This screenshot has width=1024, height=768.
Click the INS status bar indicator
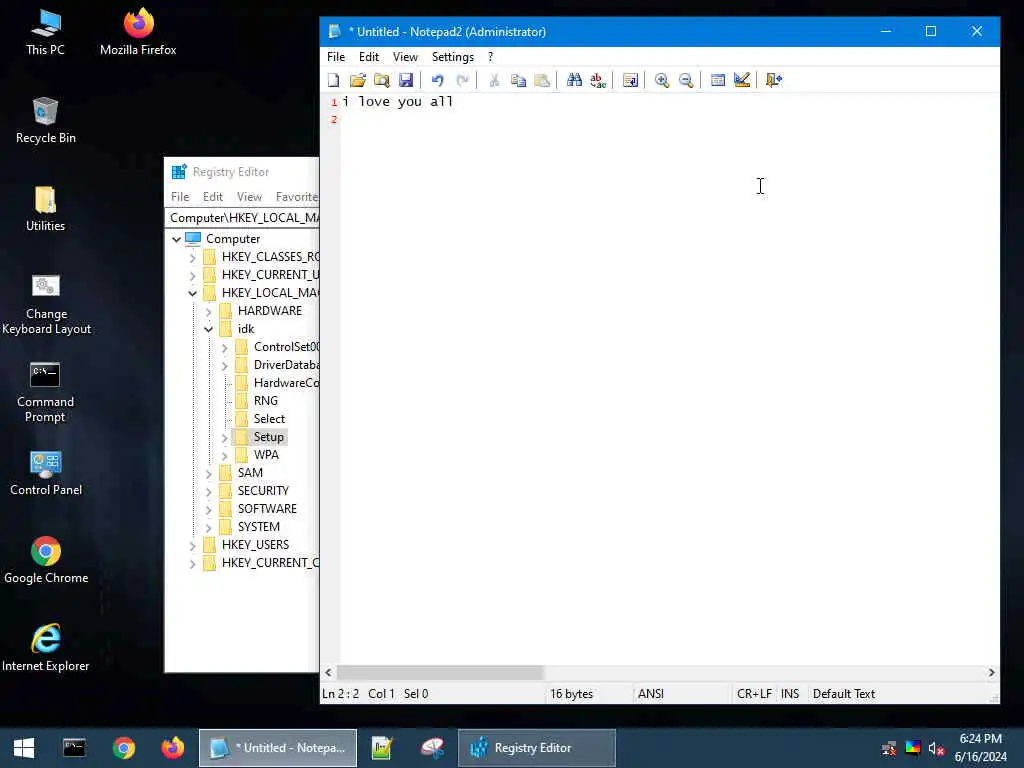[x=790, y=694]
